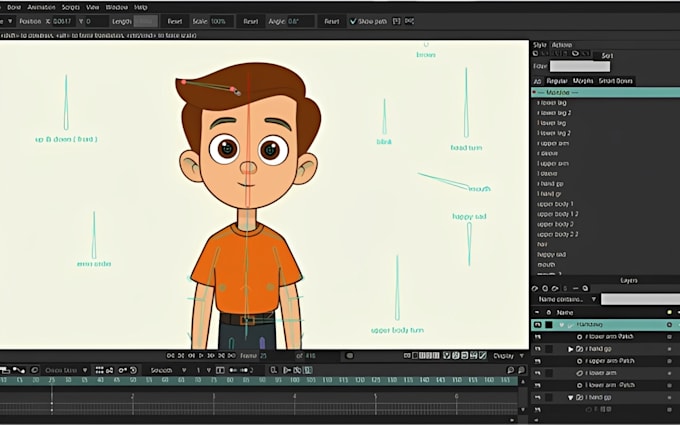Click the highlighted icon in timeline toolbar
This screenshot has width=680, height=425.
[307, 370]
